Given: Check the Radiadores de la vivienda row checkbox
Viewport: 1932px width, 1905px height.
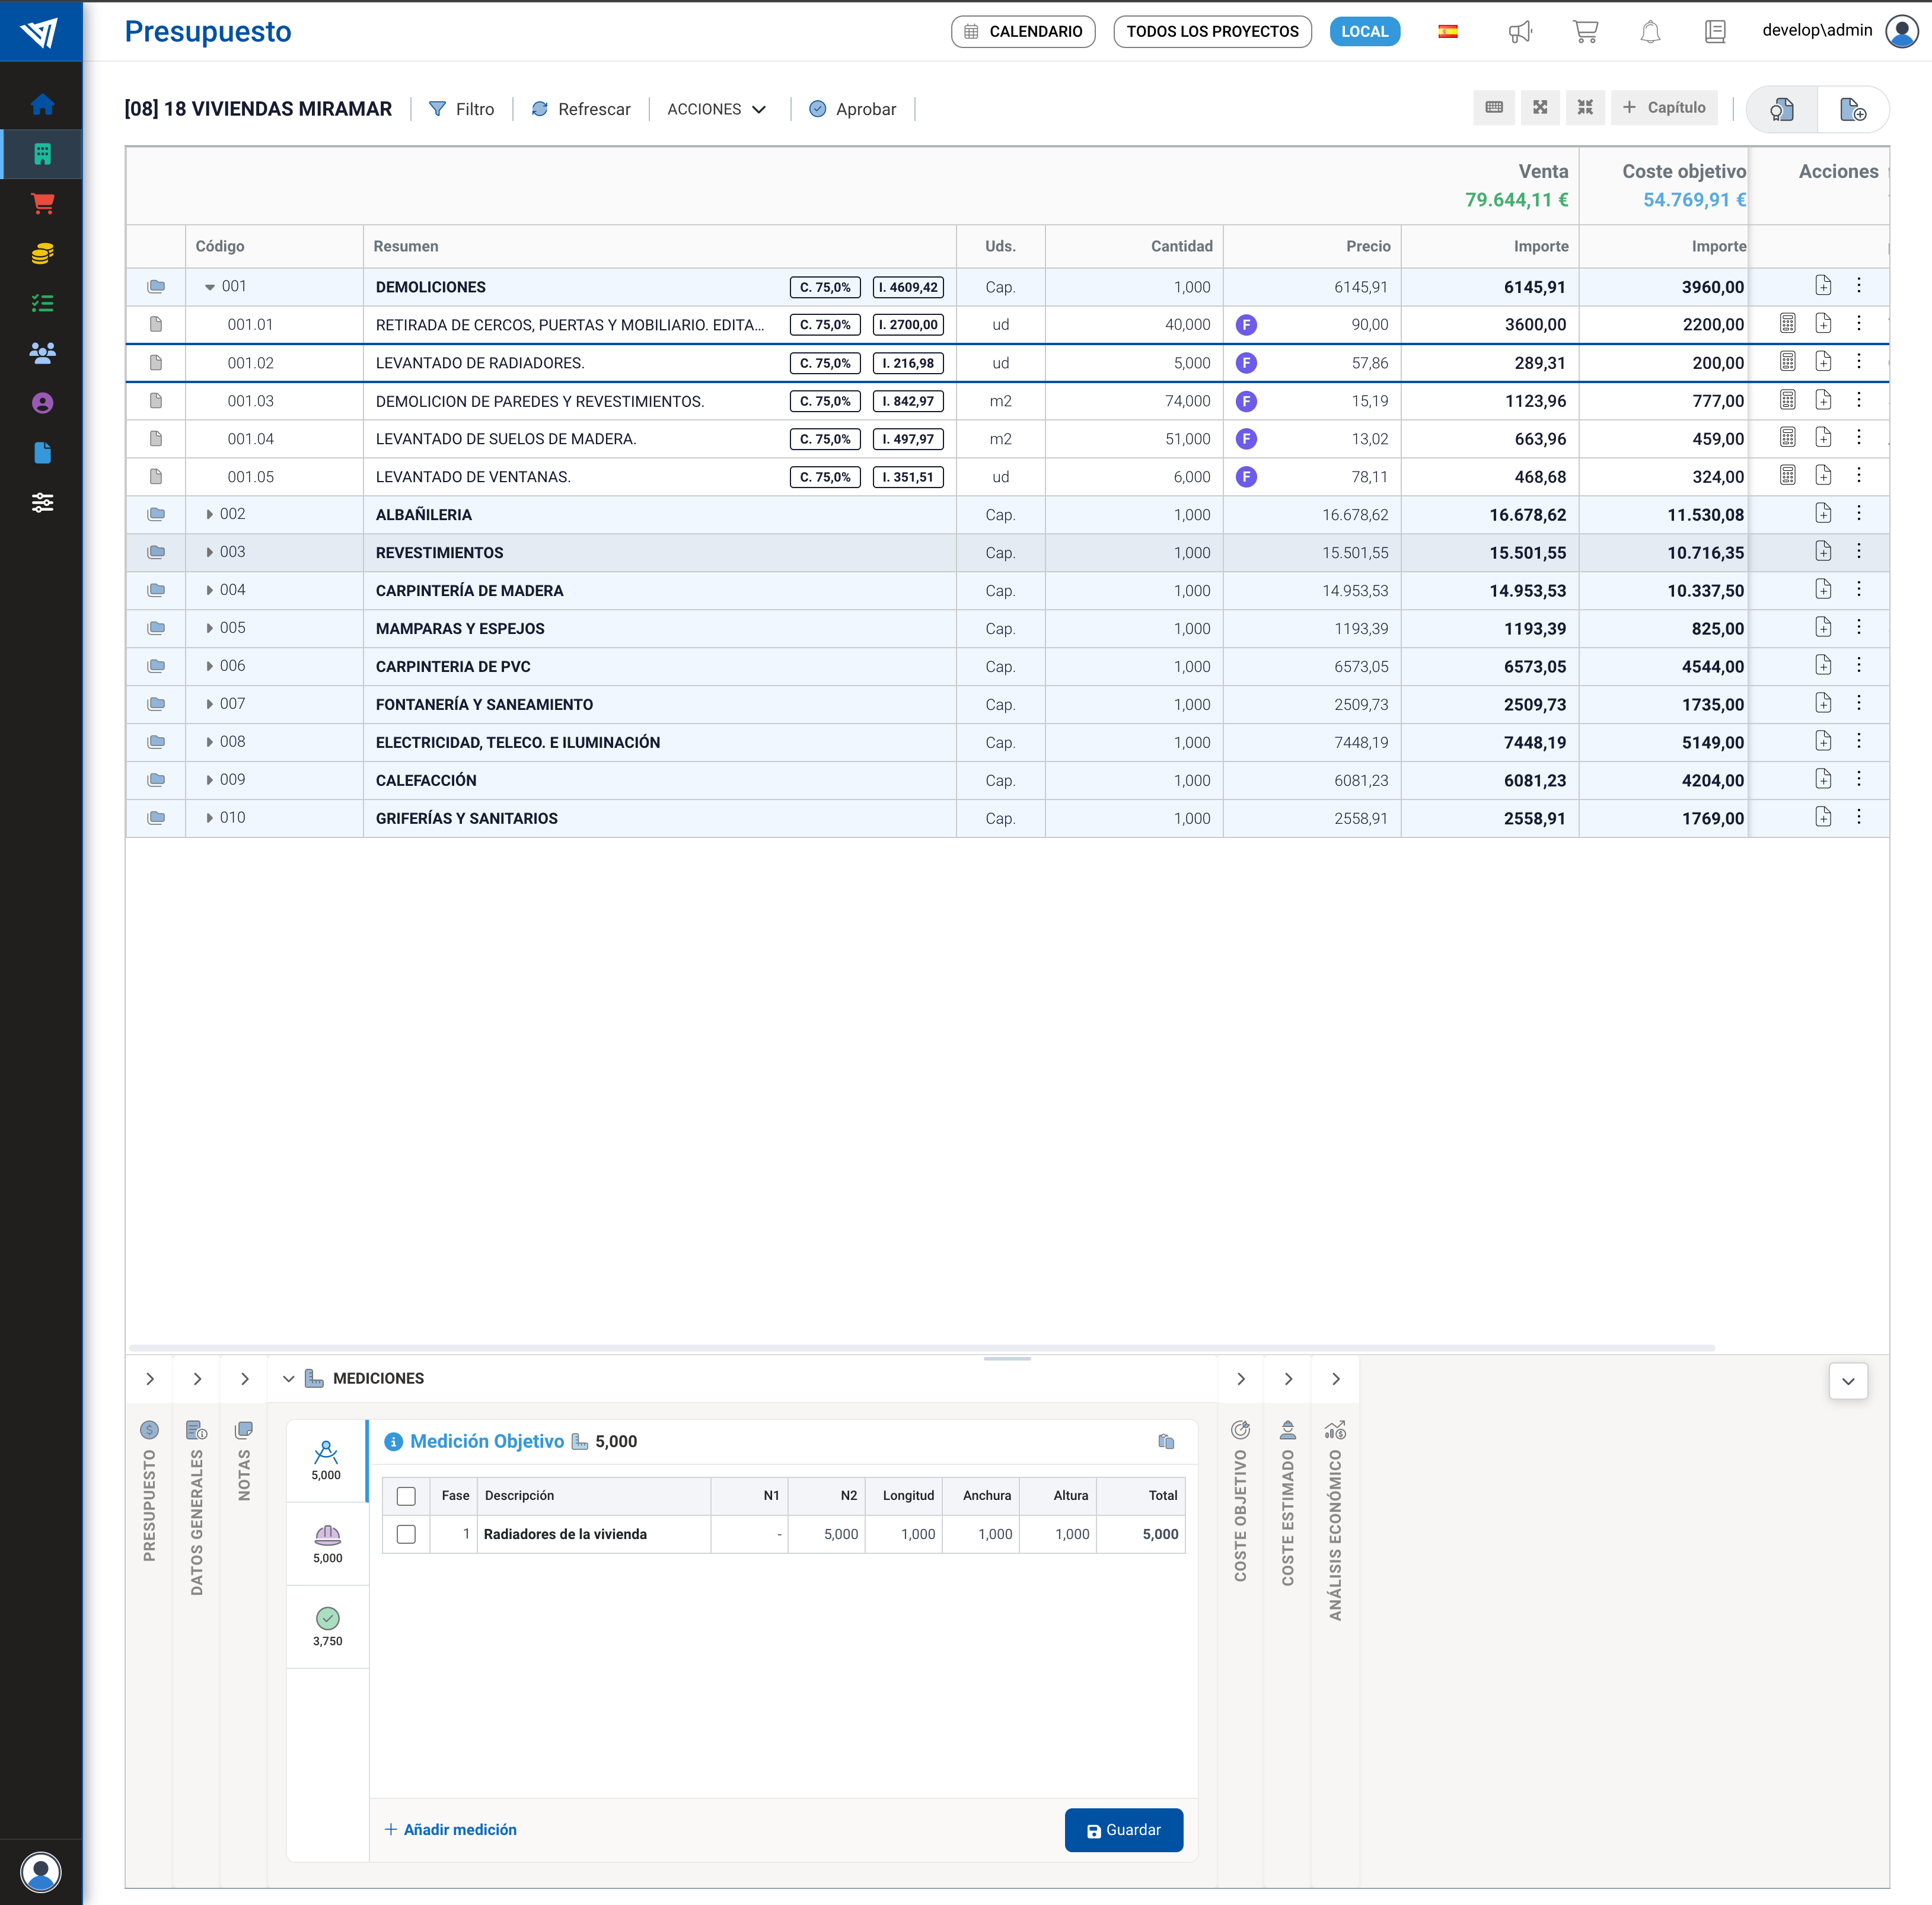Looking at the screenshot, I should (x=406, y=1534).
